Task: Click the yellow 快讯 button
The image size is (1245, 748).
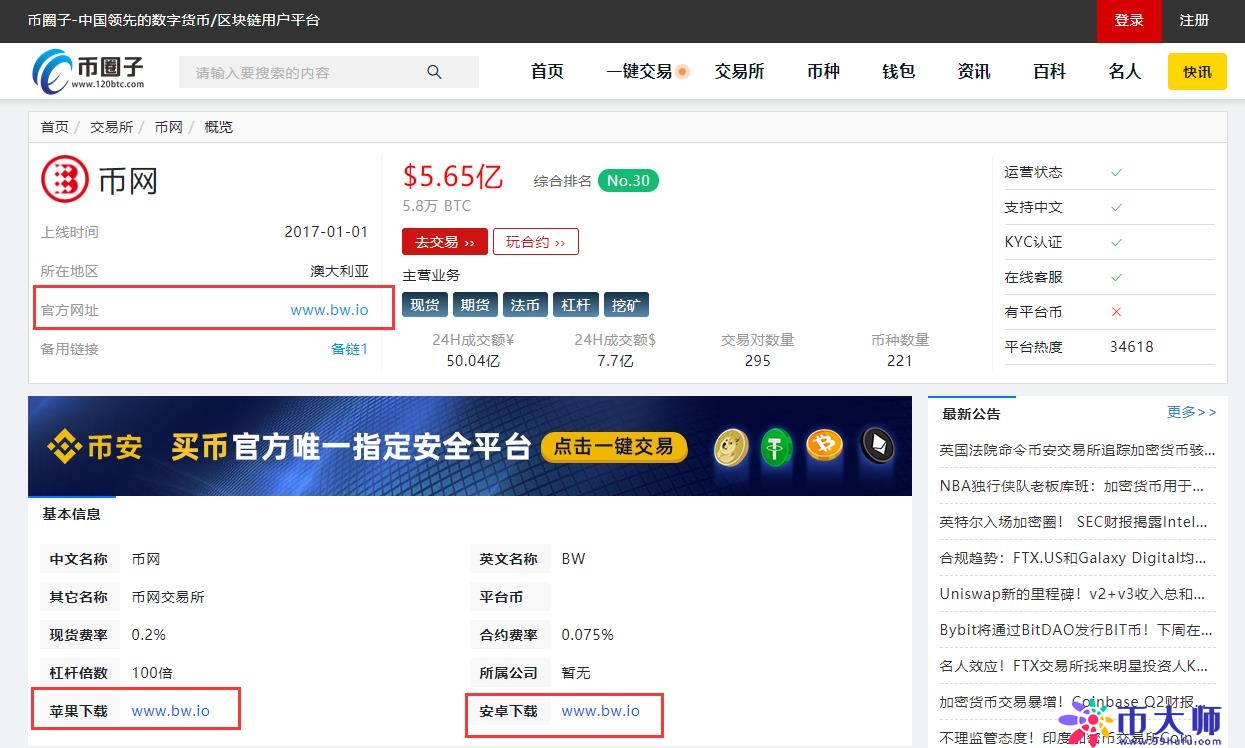Action: (1197, 72)
